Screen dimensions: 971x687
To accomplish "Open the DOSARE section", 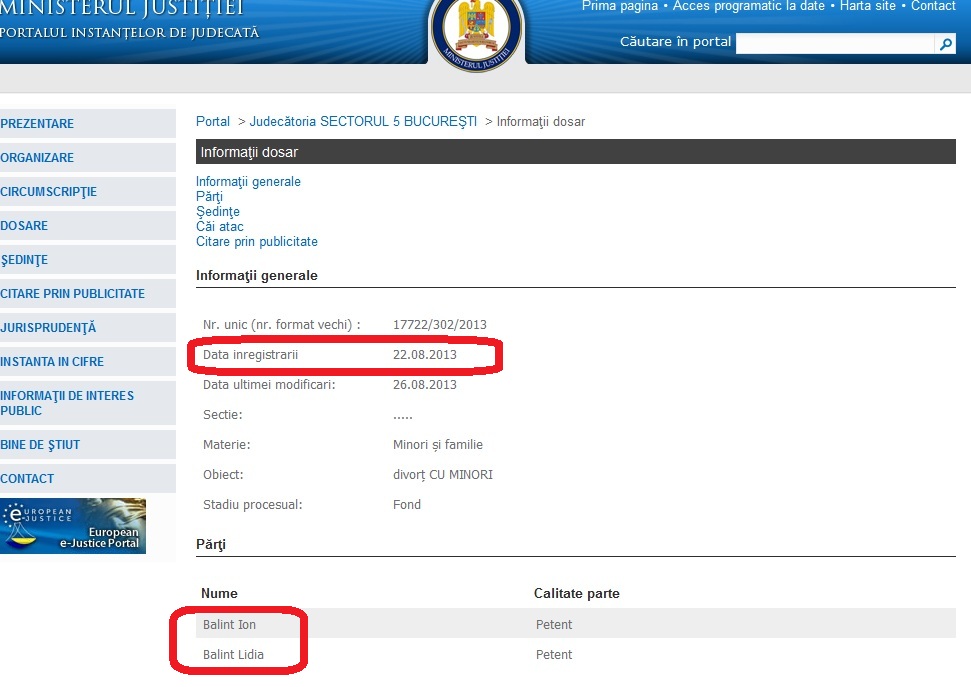I will coord(25,225).
